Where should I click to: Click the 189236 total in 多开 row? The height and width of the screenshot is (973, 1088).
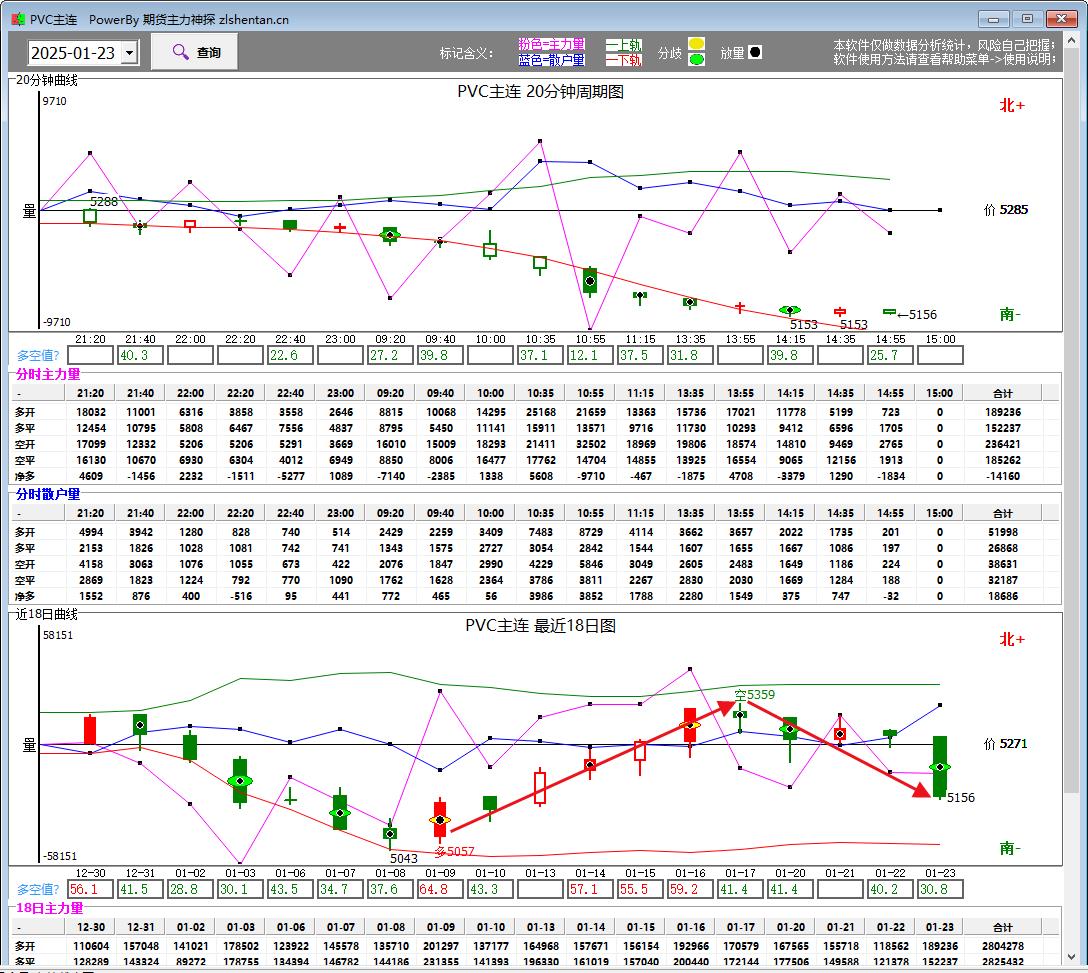pos(1003,412)
